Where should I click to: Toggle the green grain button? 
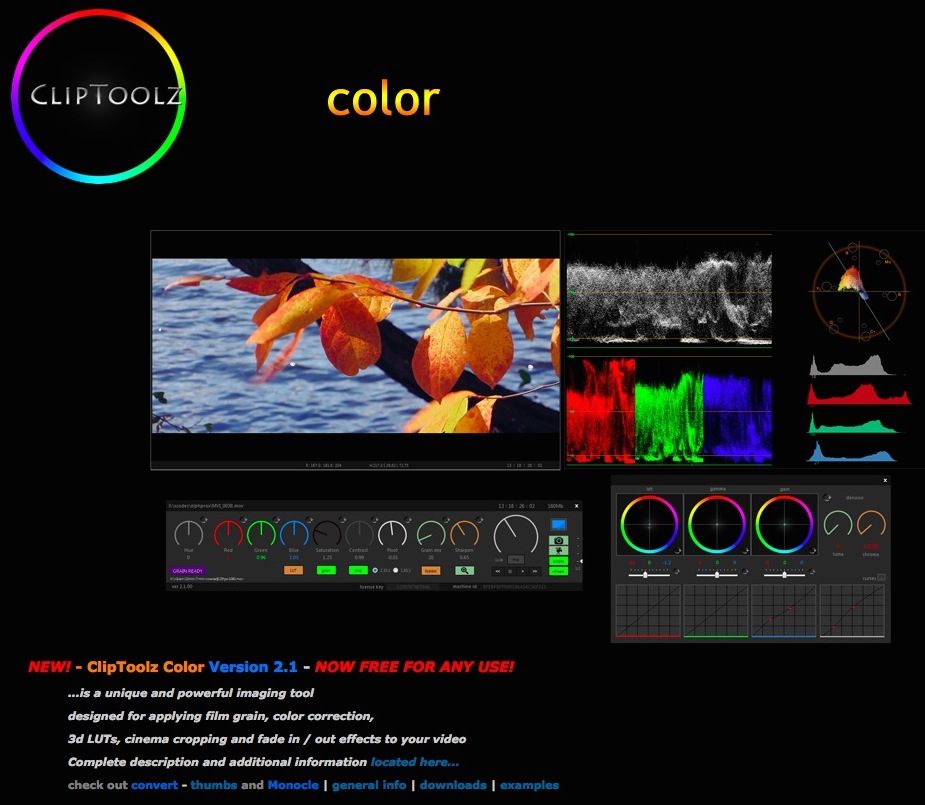(x=326, y=570)
